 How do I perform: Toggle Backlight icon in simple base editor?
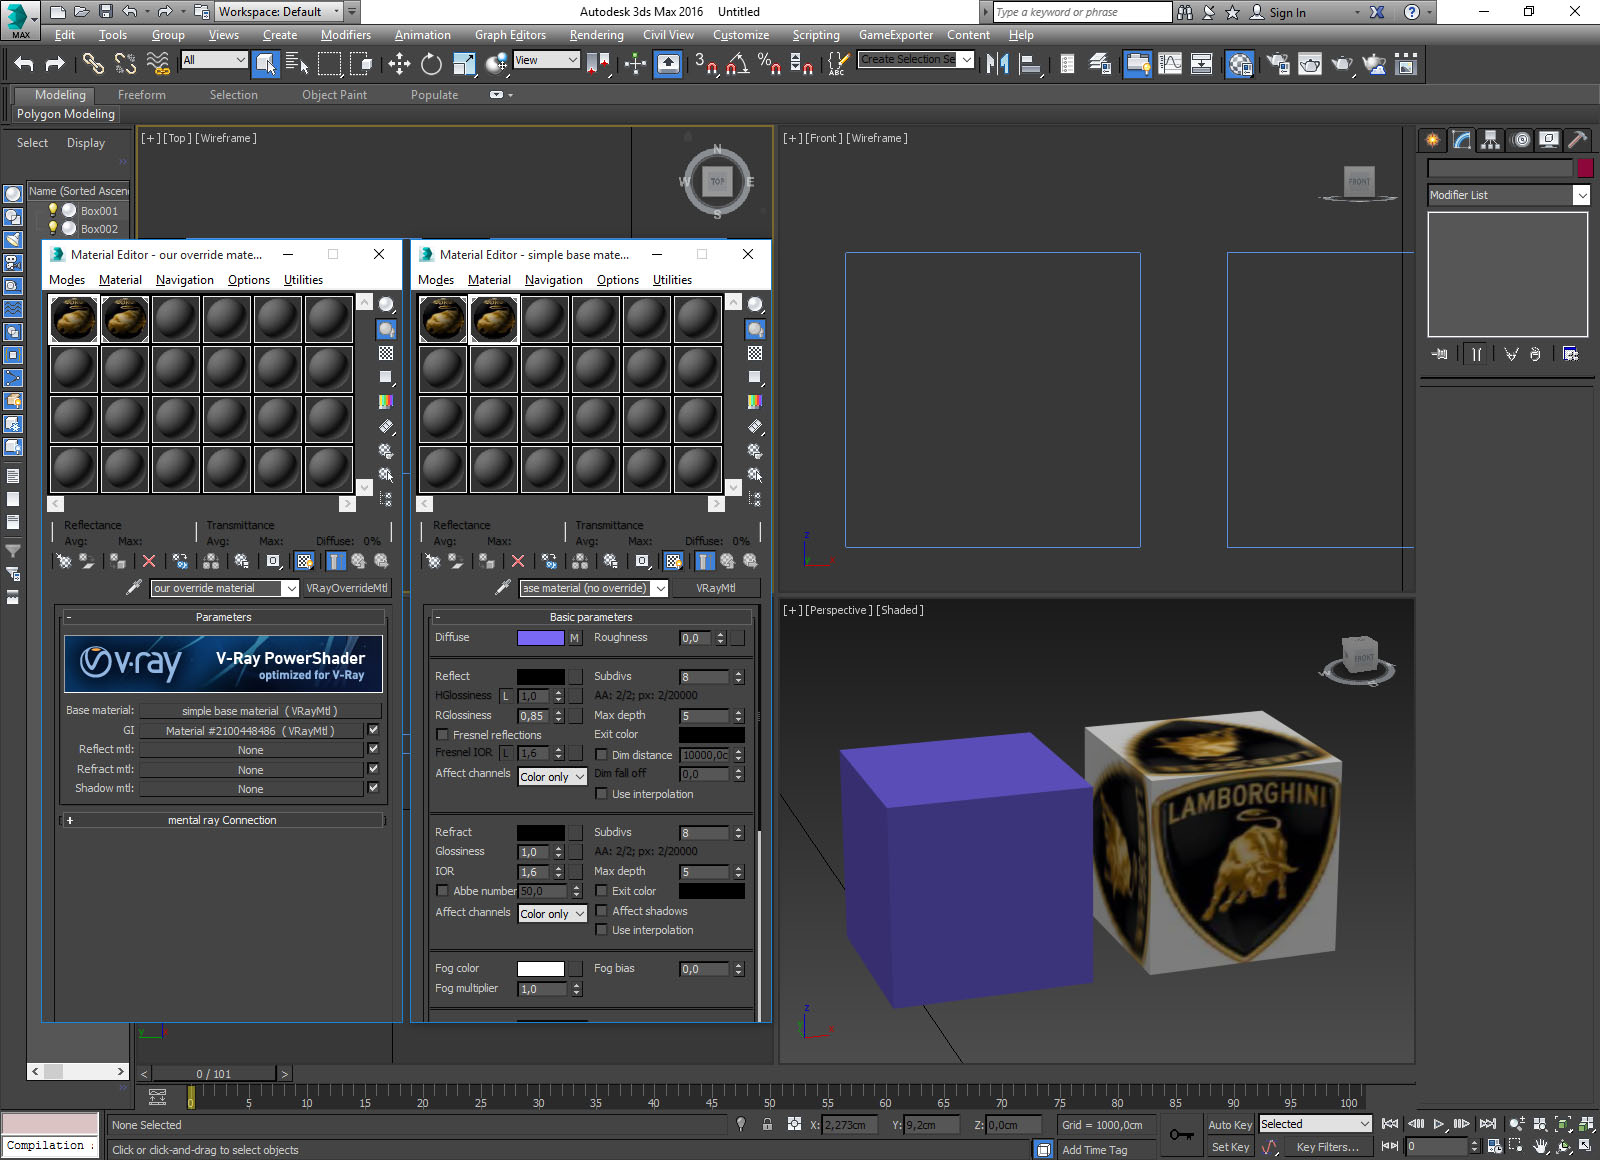click(x=756, y=329)
